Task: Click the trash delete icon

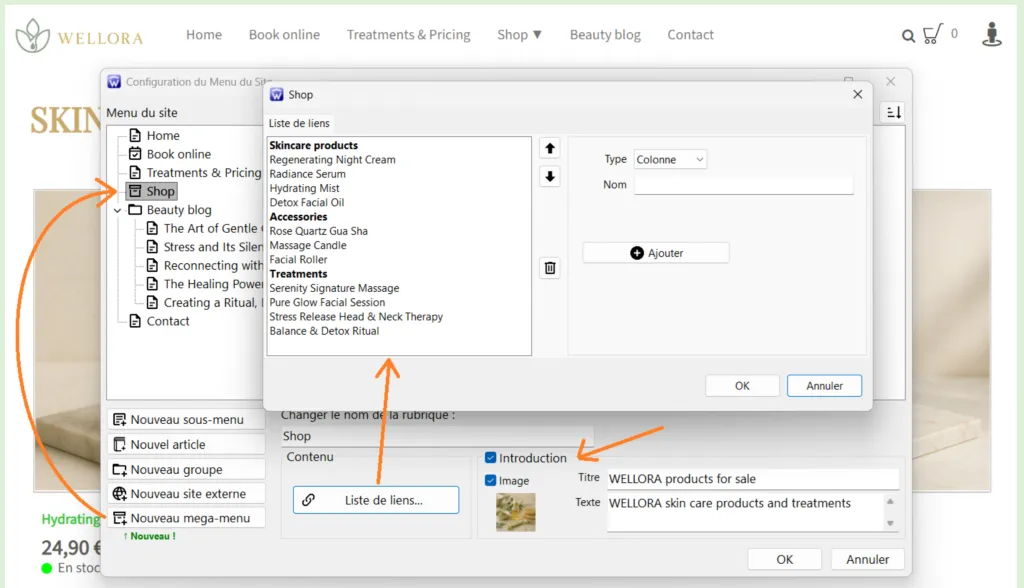Action: coord(550,268)
